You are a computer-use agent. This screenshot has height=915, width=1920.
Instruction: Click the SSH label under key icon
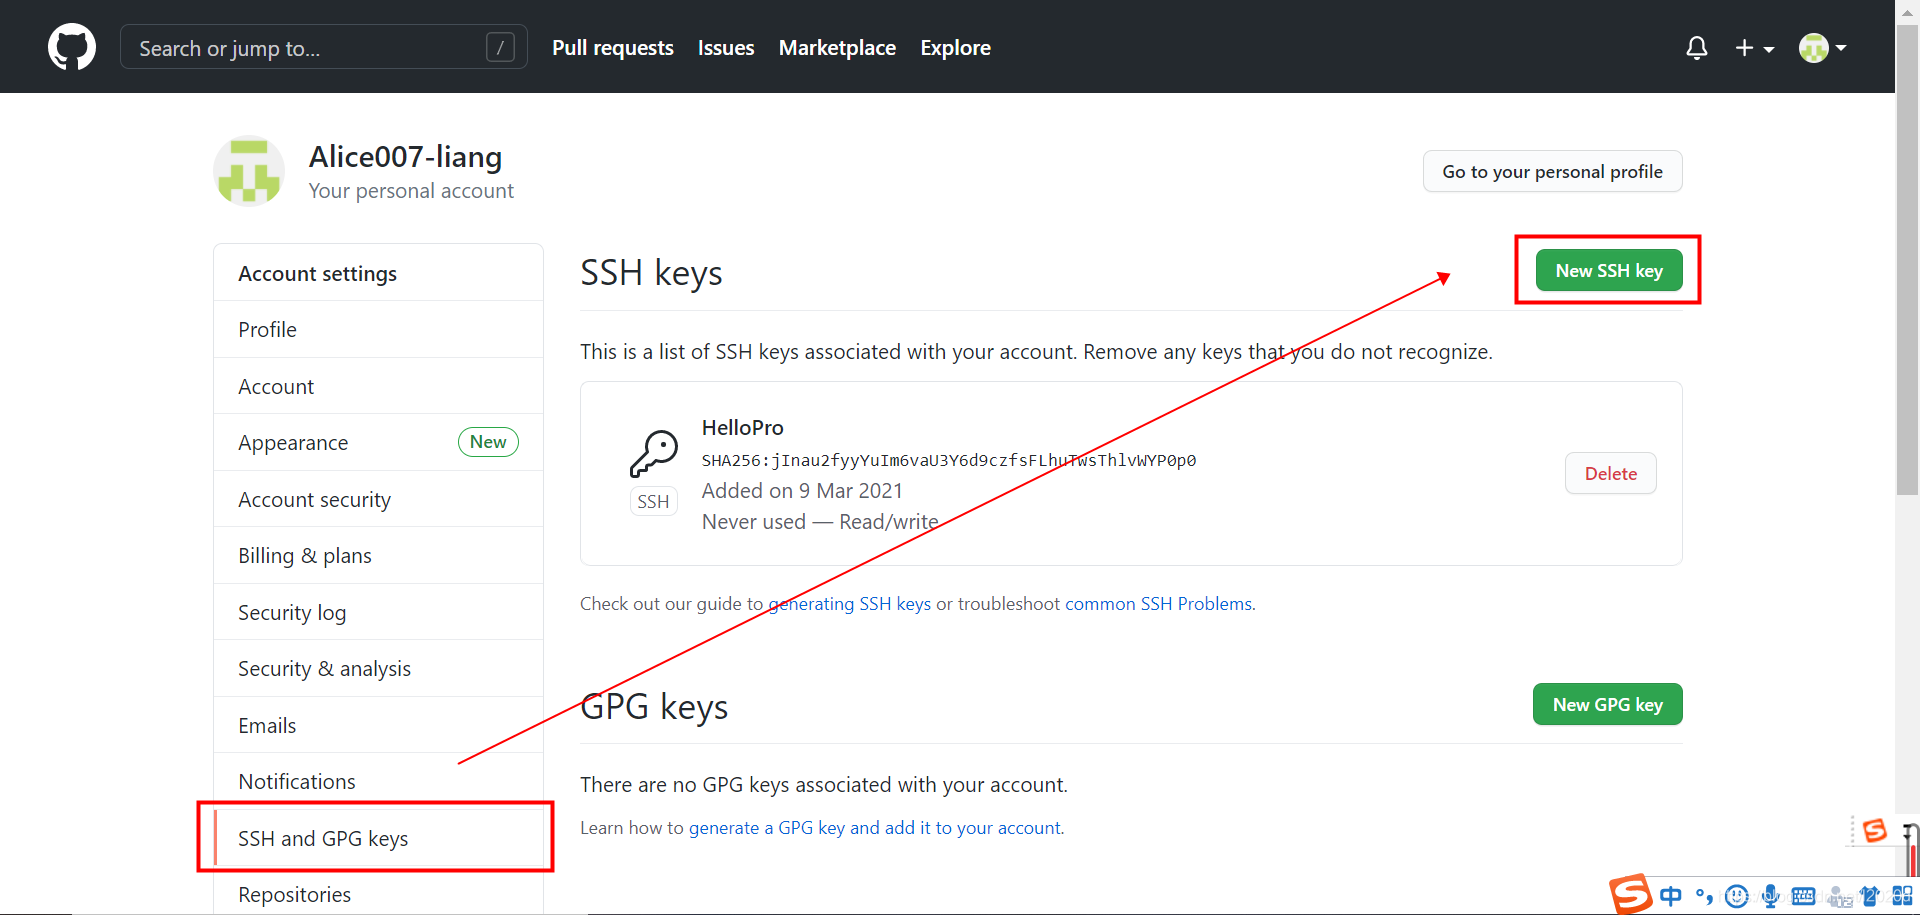tap(653, 501)
